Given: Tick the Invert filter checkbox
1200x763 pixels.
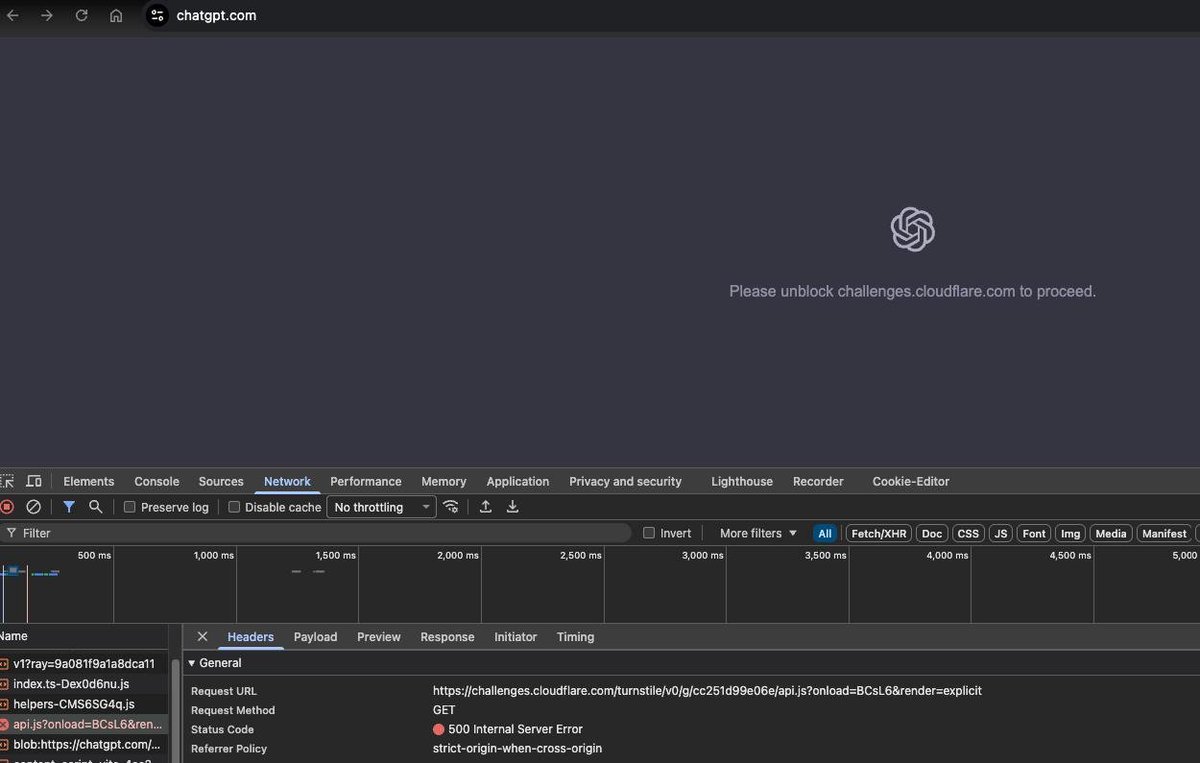Looking at the screenshot, I should point(649,533).
